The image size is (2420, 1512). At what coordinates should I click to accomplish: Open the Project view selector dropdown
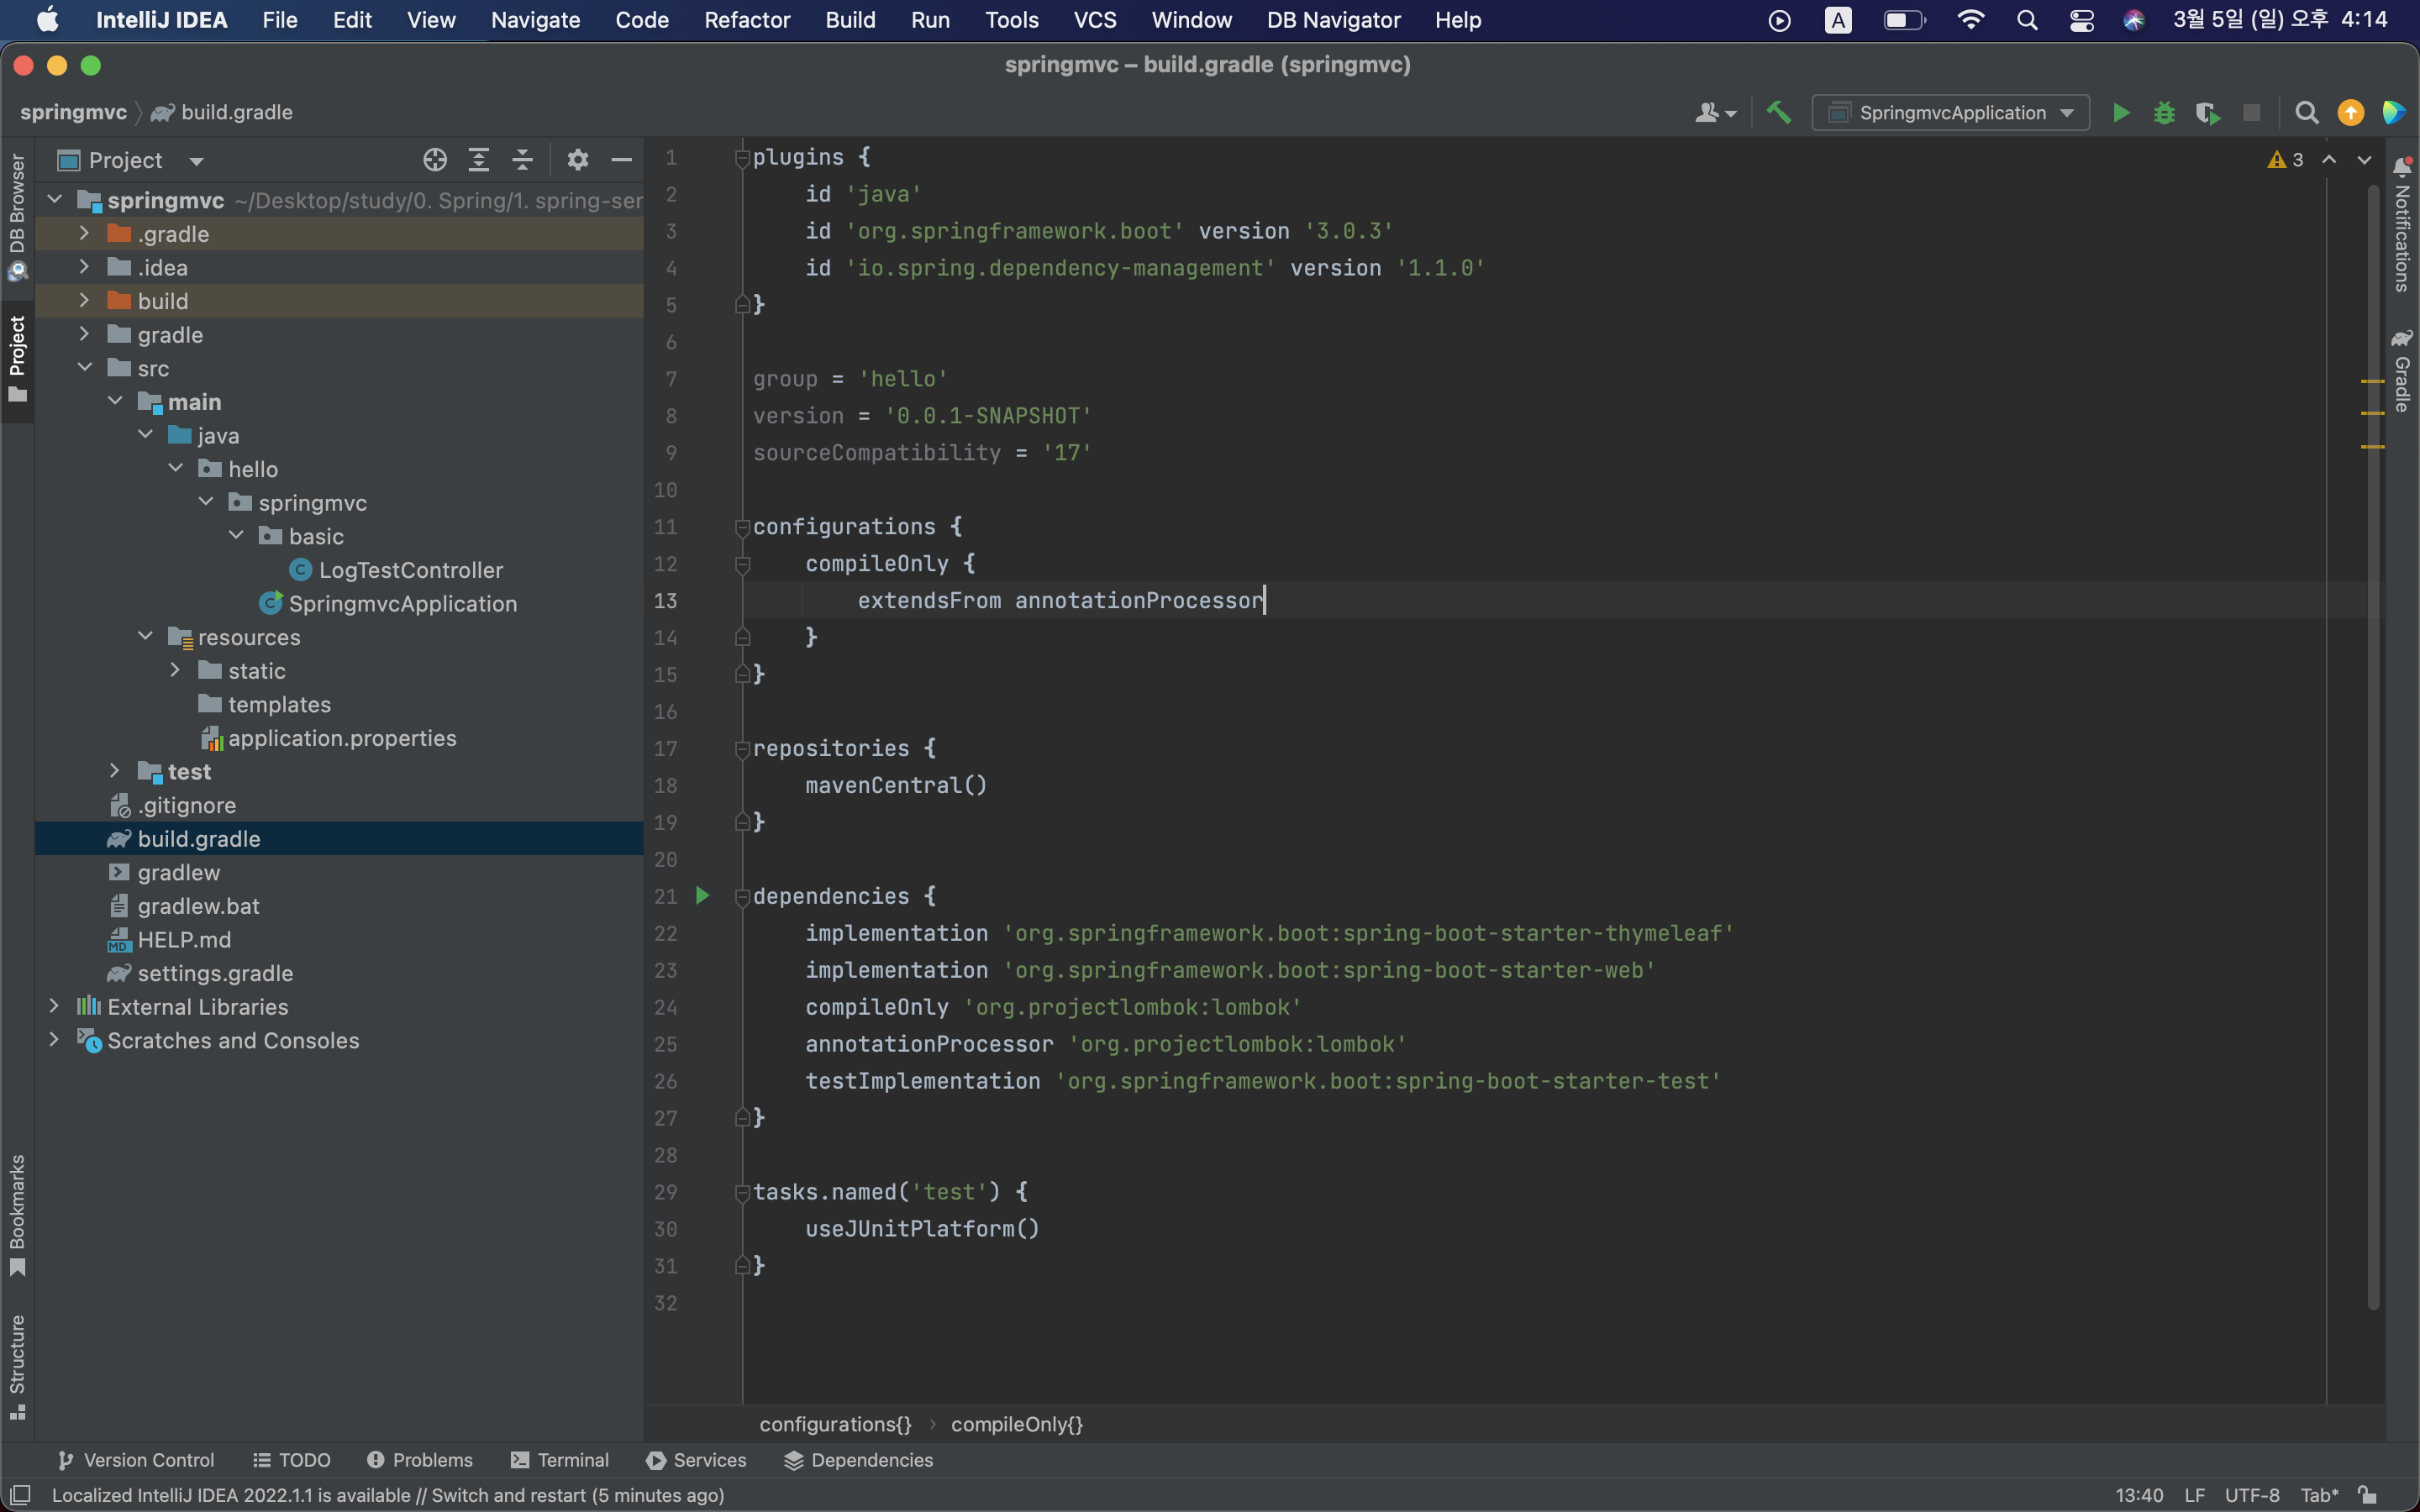point(131,160)
